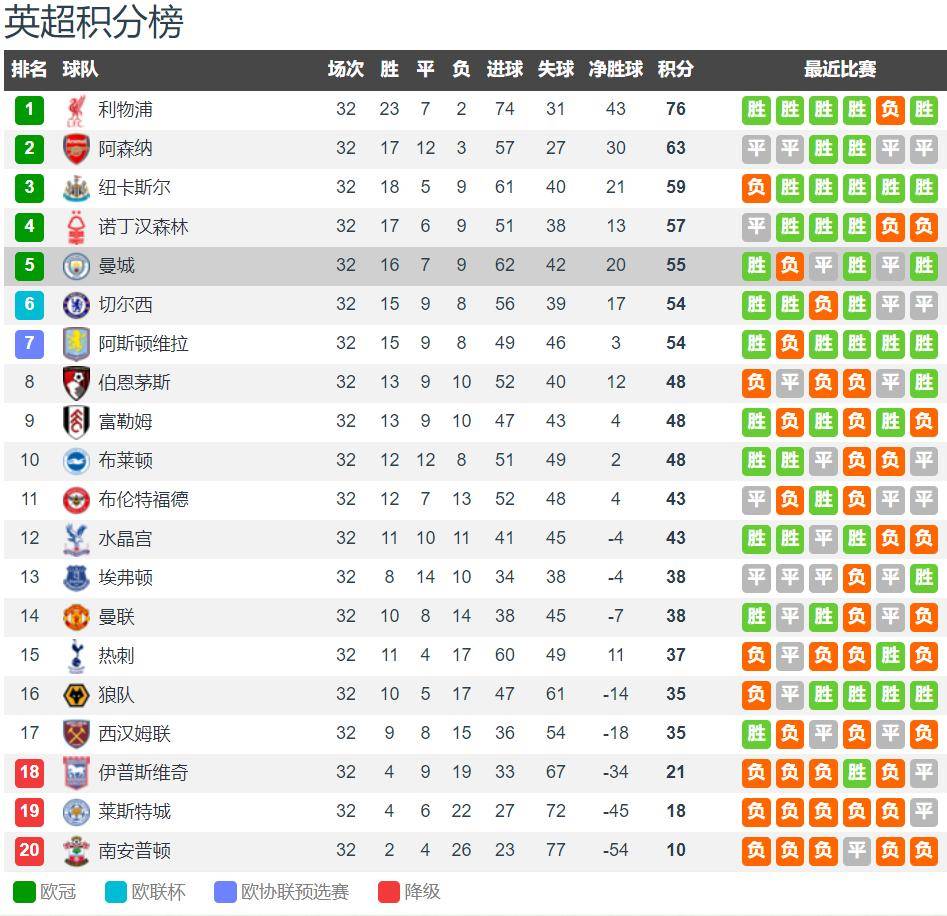Click the Arsenal club crest icon
This screenshot has width=947, height=916.
click(76, 149)
